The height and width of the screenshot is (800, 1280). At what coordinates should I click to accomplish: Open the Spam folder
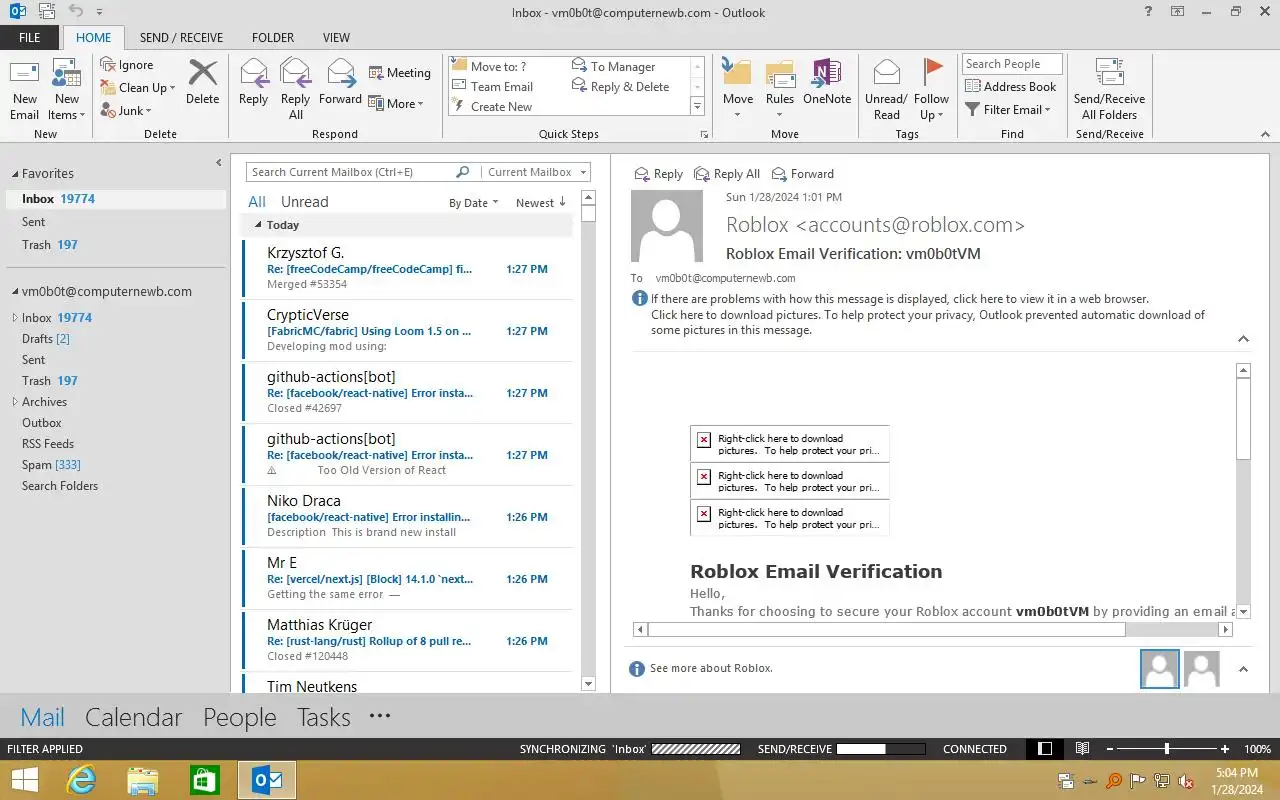51,465
